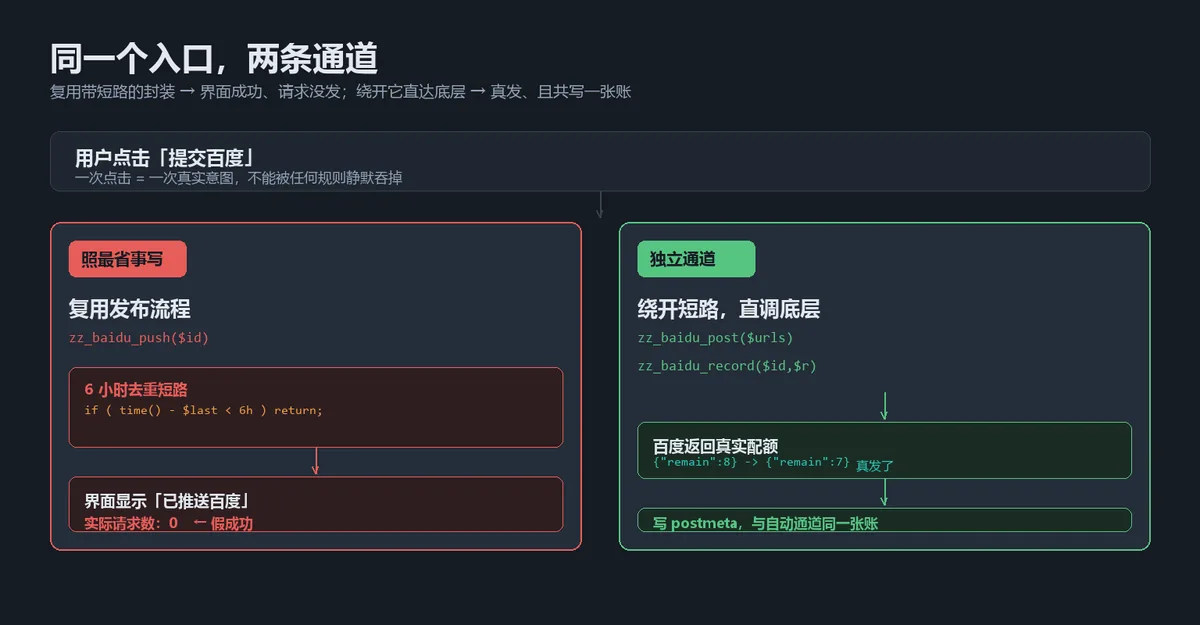Click the title 同一个入口,两条通道
Screen dimensions: 1200x625
[214, 59]
